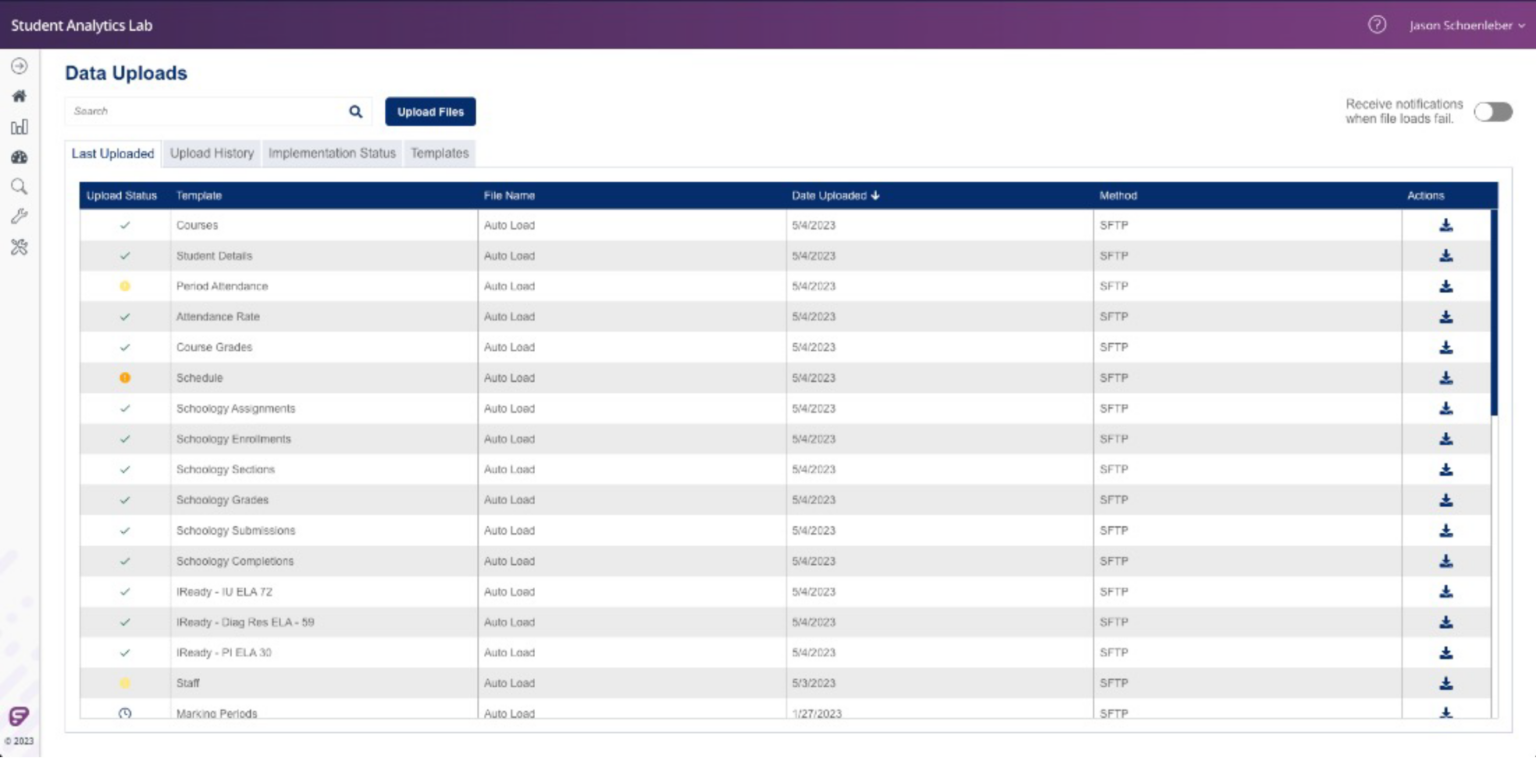The width and height of the screenshot is (1536, 761).
Task: Open the Jason Schoenleber user dropdown
Action: tap(1467, 25)
